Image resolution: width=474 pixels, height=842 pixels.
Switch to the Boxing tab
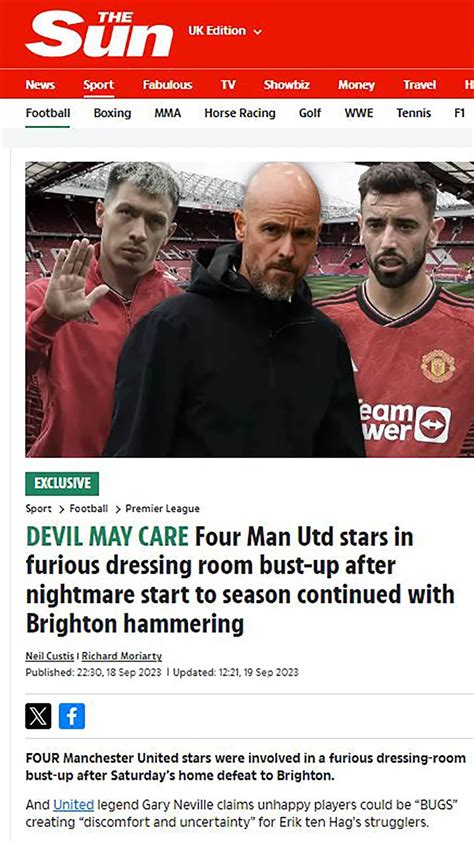click(x=112, y=113)
